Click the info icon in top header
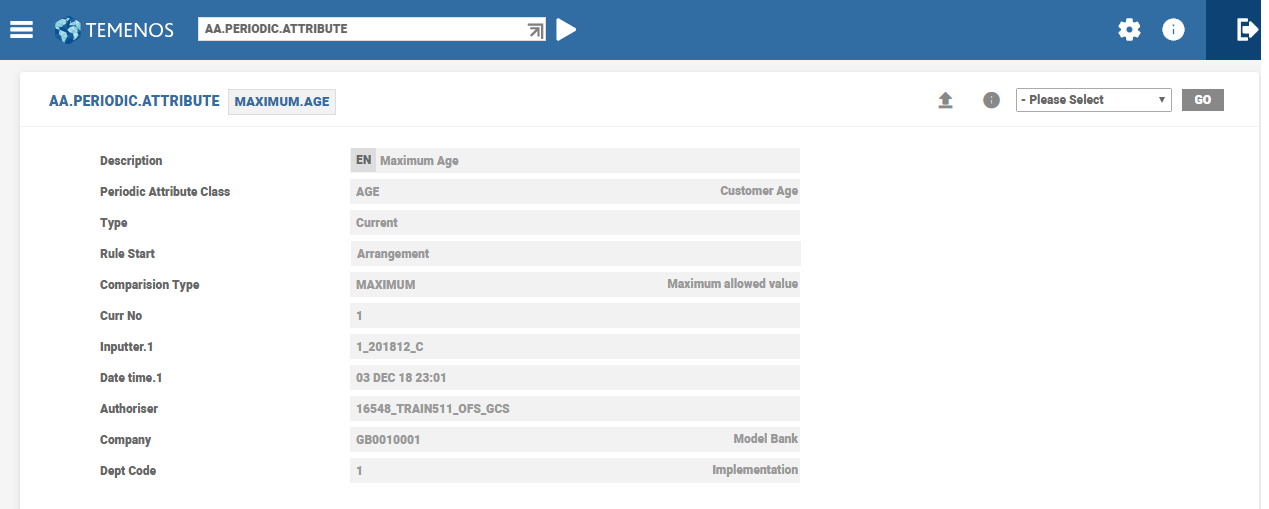1269x509 pixels. (x=1173, y=30)
